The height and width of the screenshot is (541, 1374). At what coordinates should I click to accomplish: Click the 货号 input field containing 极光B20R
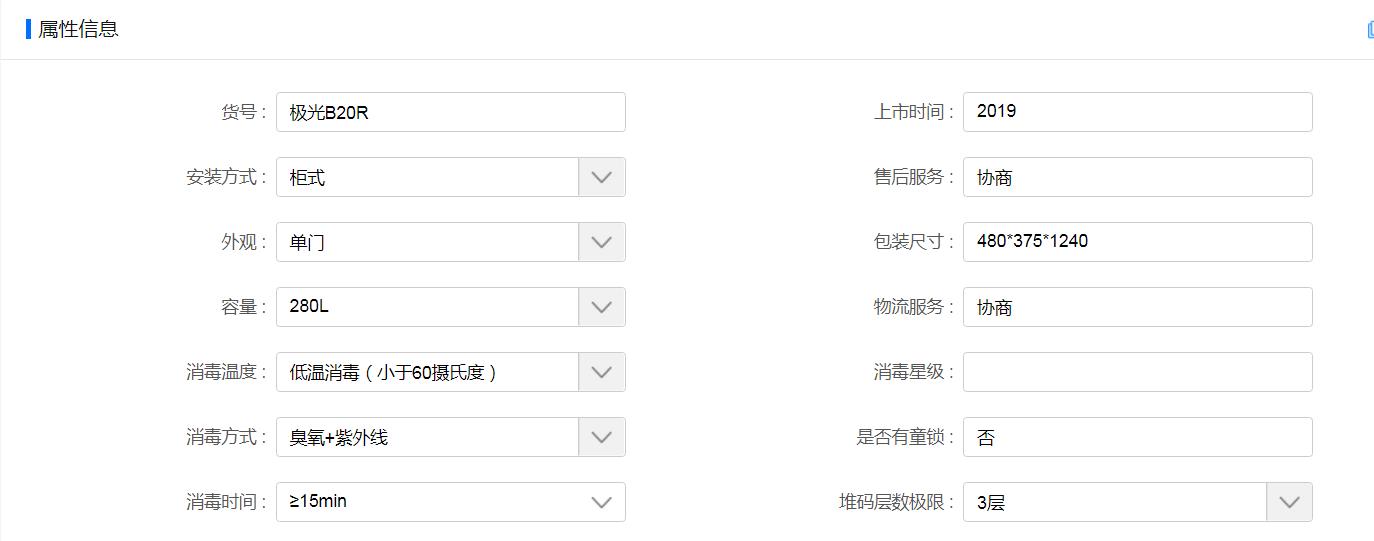point(450,112)
